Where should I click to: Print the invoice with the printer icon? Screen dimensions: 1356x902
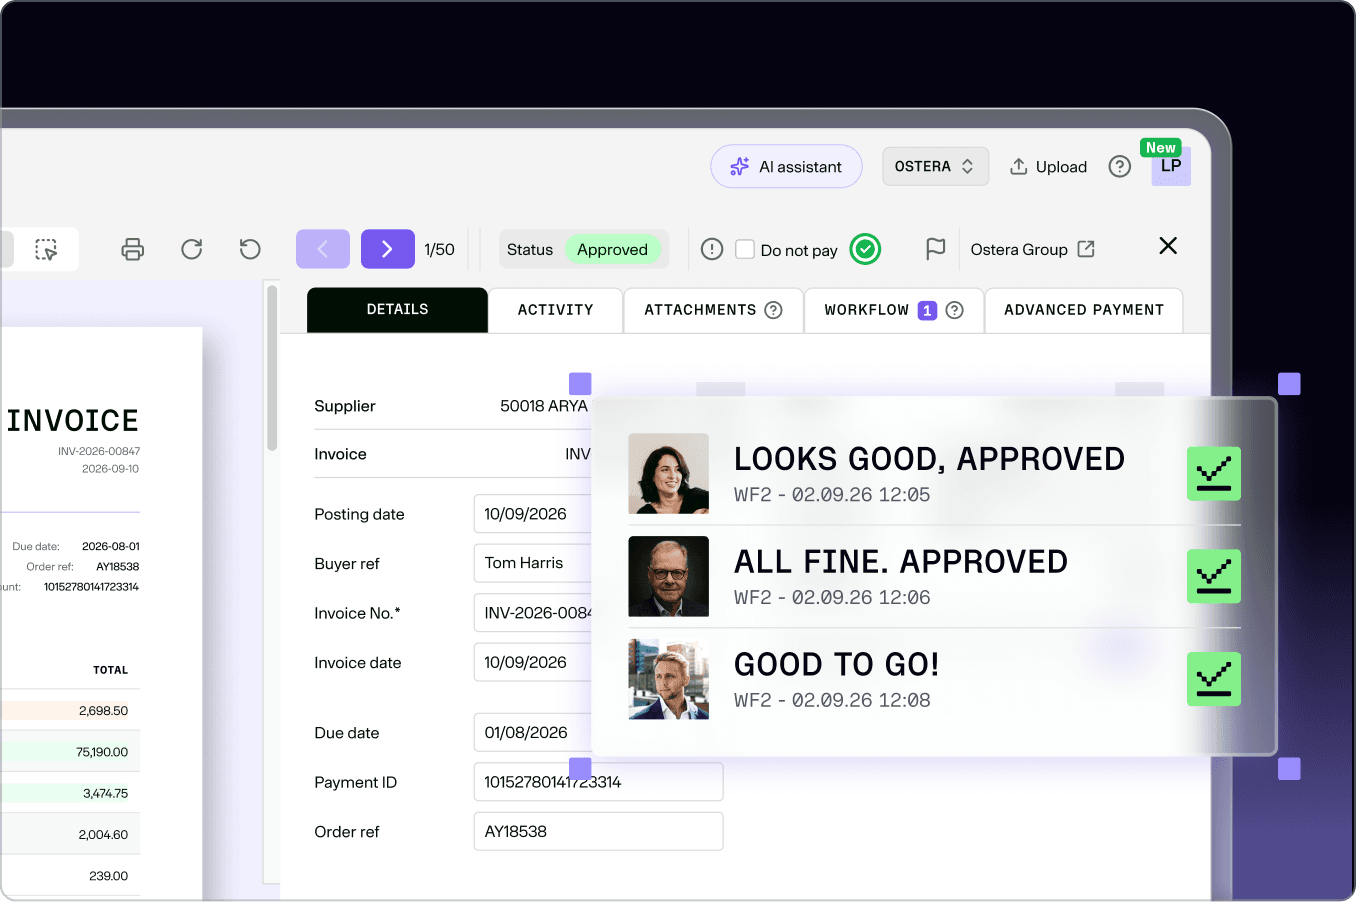coord(132,250)
